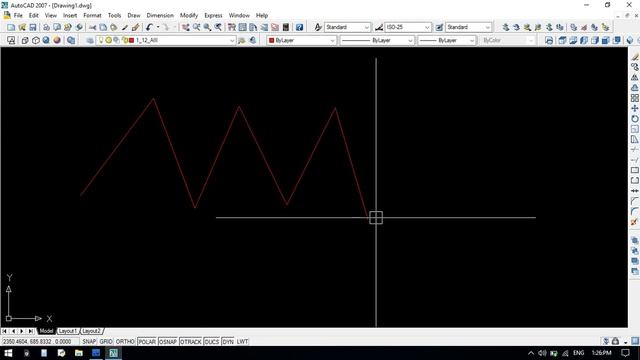Open File Explorer from the taskbar

[x=78, y=353]
